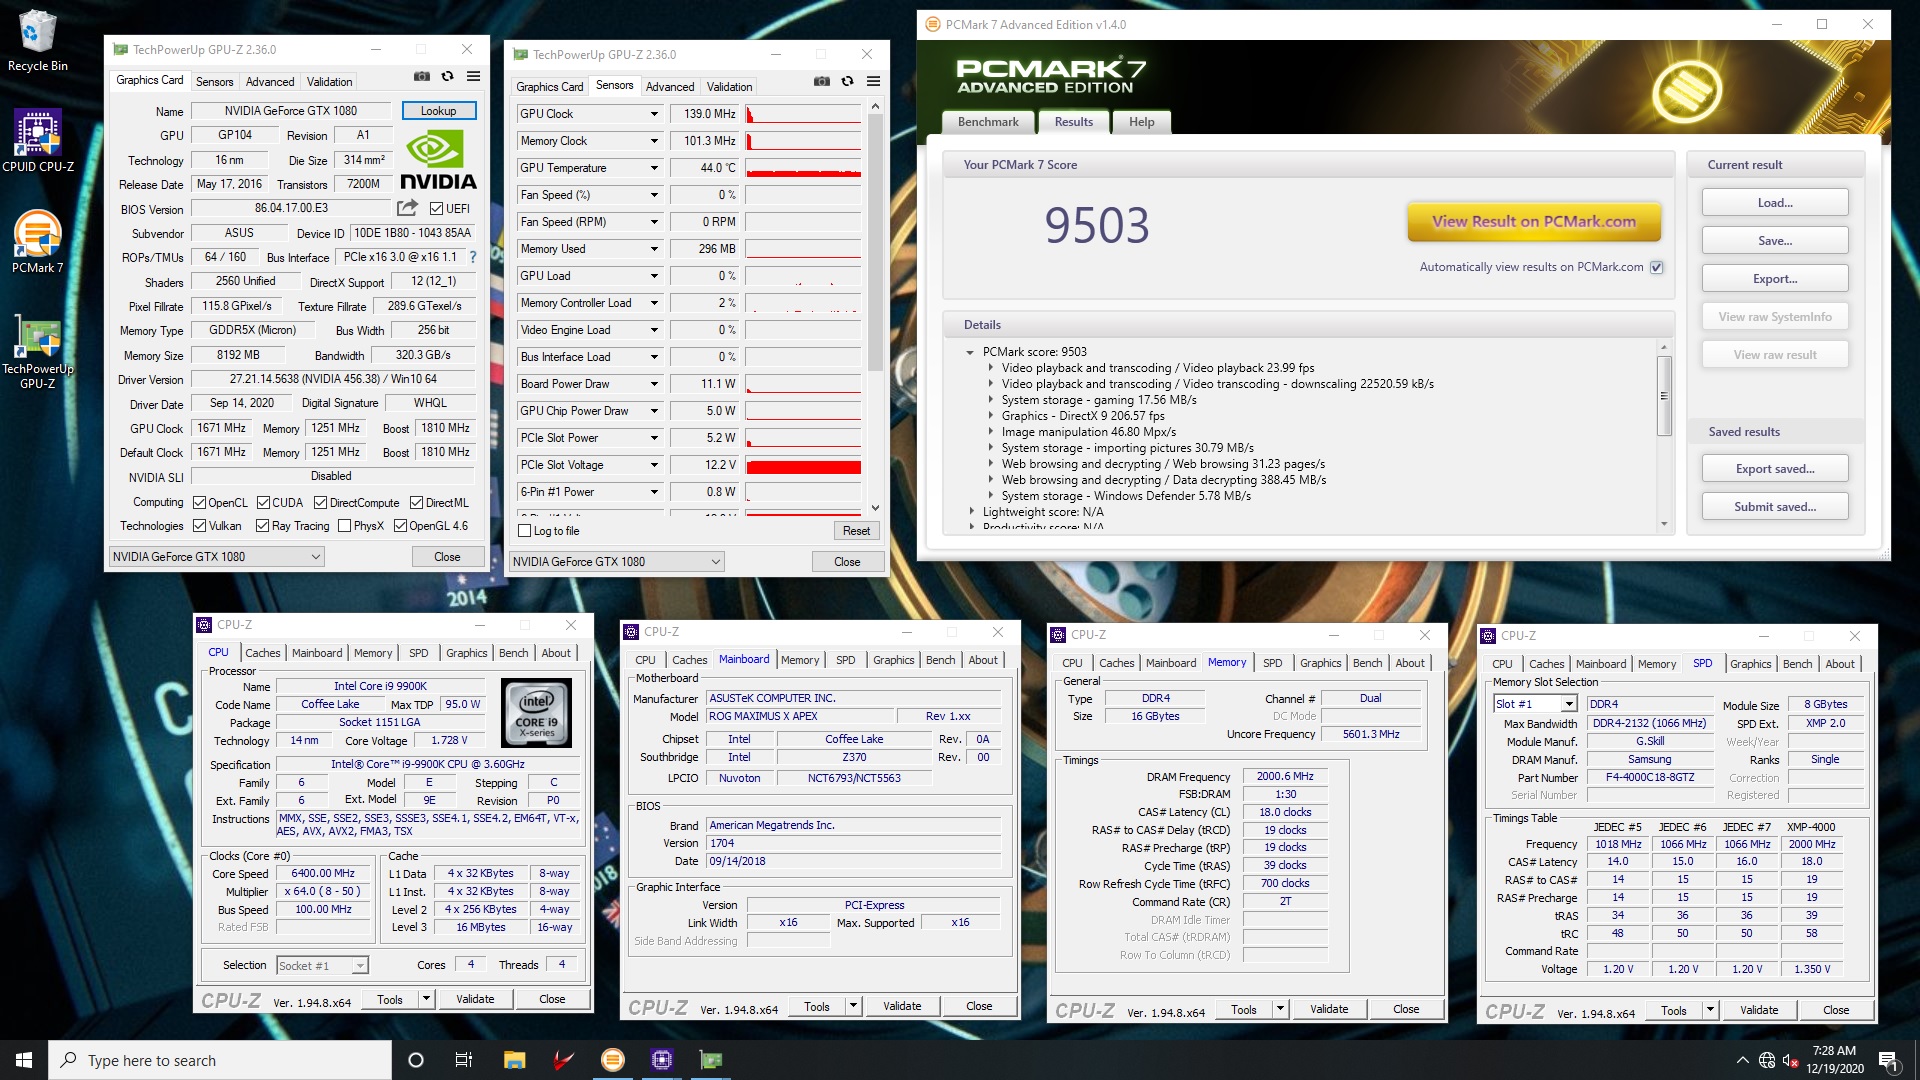Toggle the Vulkan checkbox

pos(199,526)
